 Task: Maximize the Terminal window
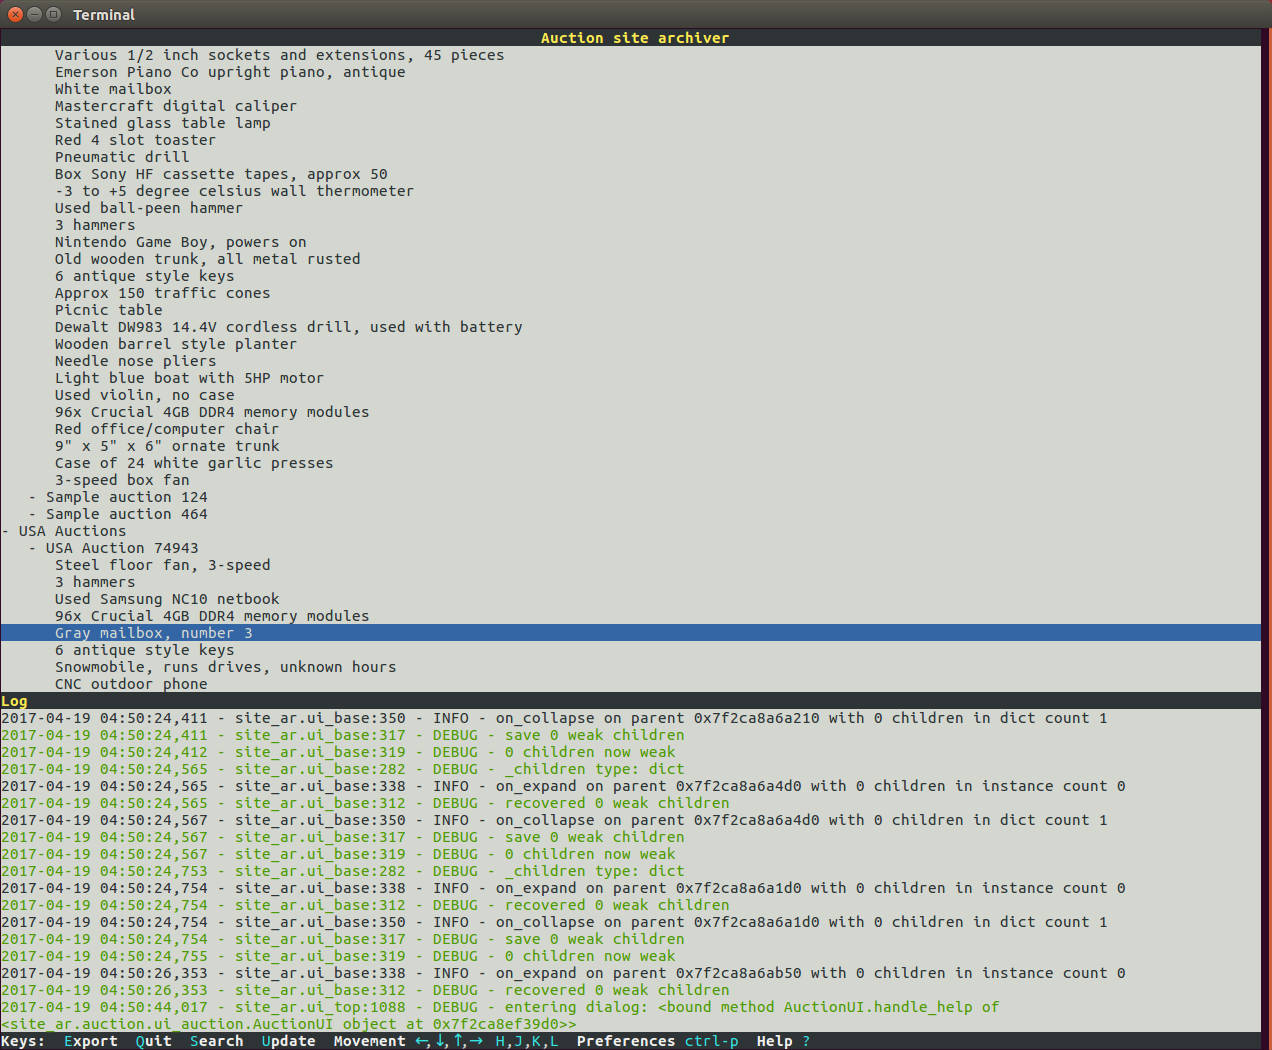tap(53, 14)
